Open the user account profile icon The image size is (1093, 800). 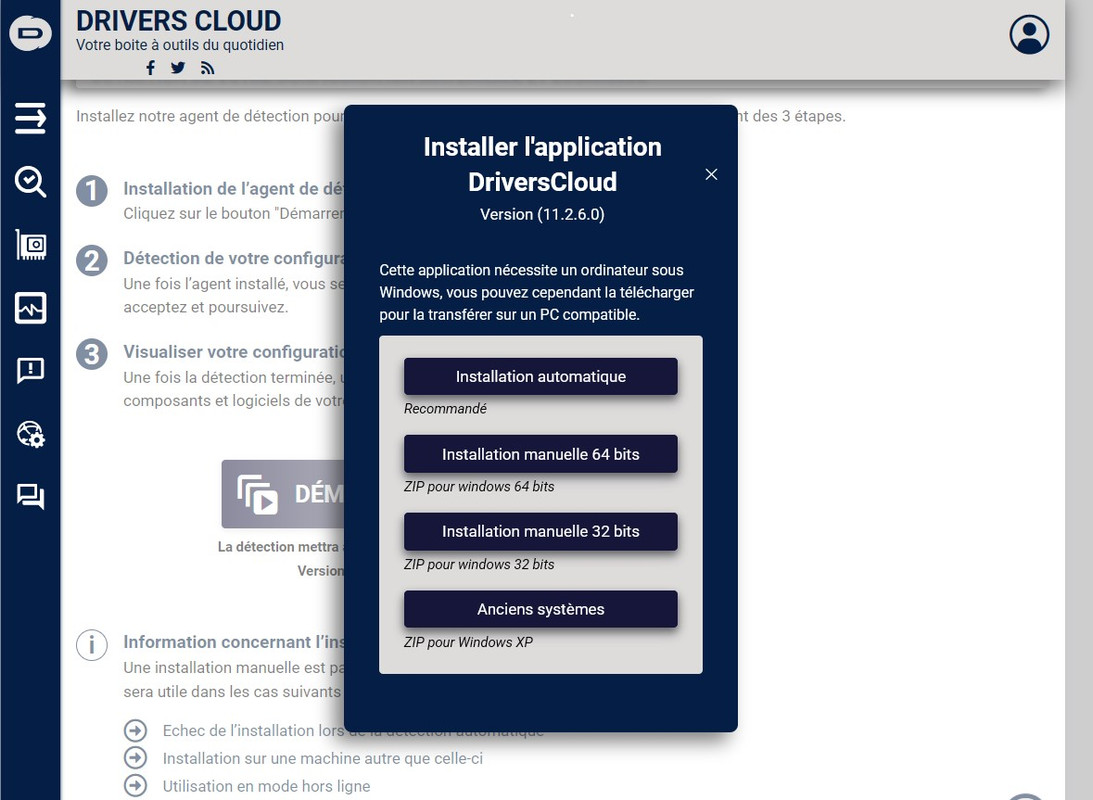click(1029, 34)
